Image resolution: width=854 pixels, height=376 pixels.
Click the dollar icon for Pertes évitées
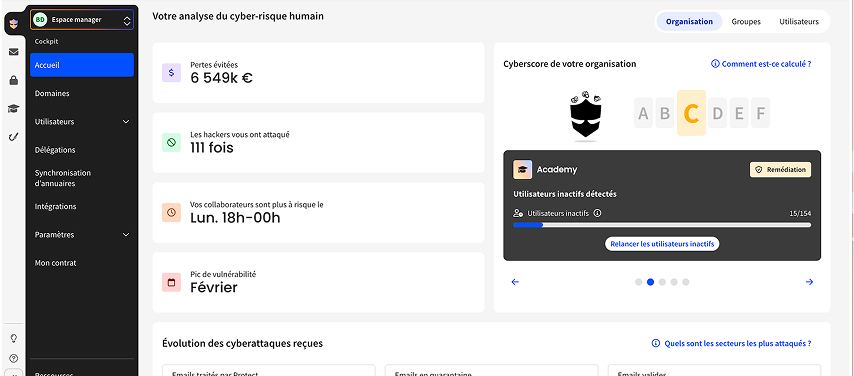171,72
